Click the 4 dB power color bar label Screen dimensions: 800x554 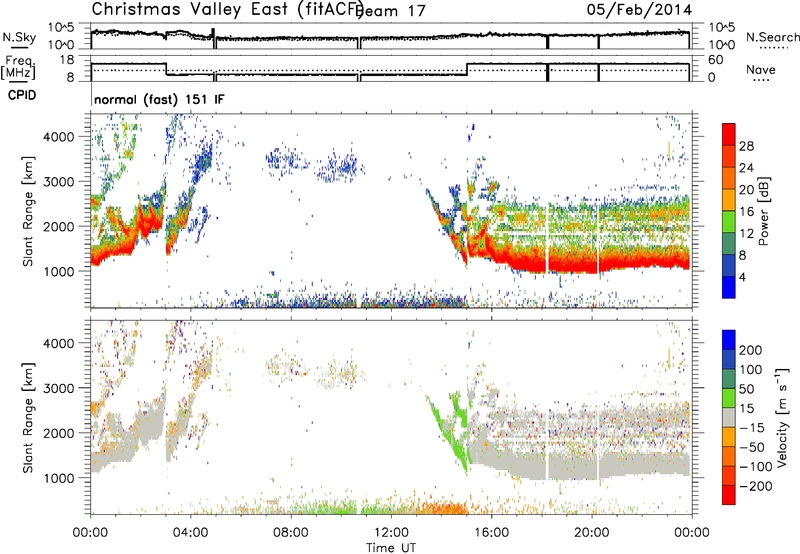tap(743, 277)
